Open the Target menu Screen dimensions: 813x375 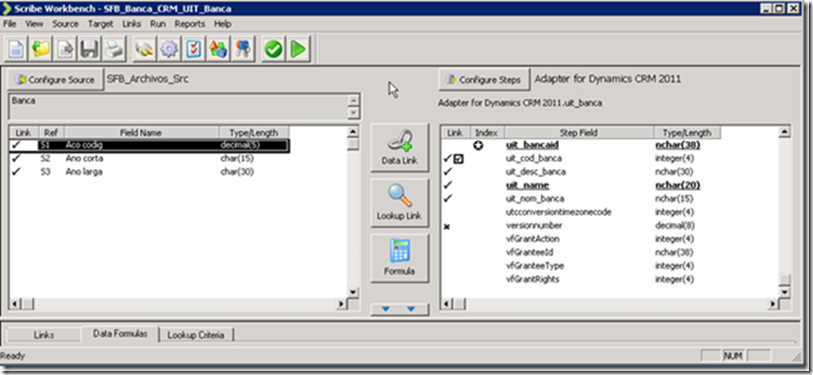pos(101,24)
